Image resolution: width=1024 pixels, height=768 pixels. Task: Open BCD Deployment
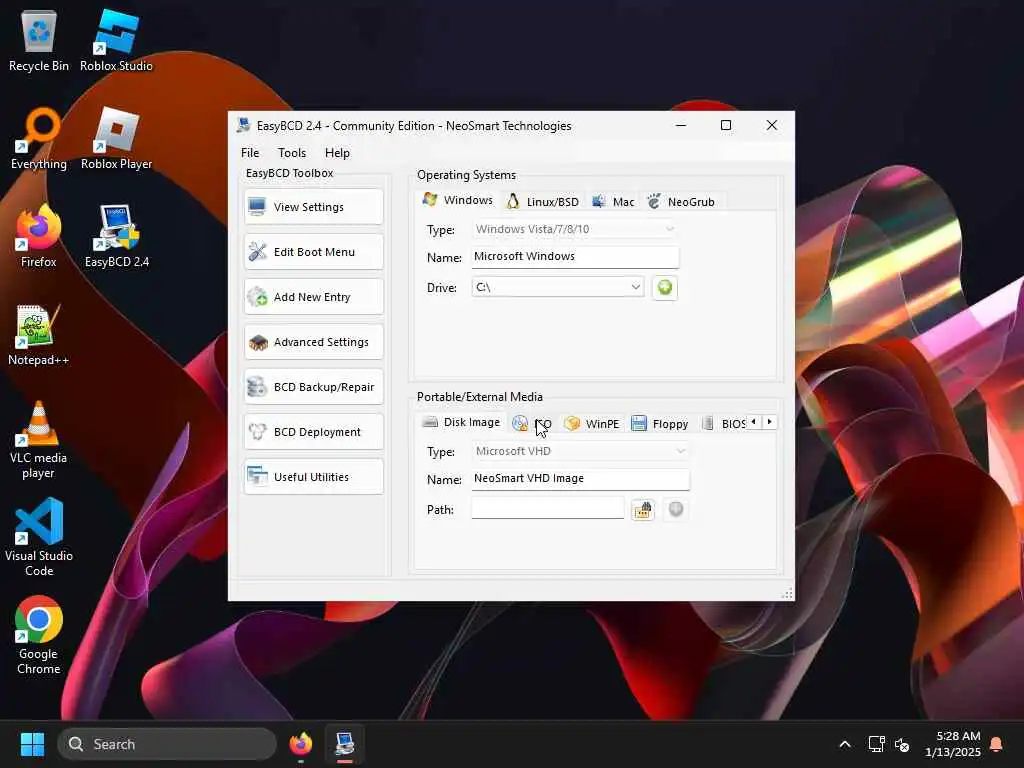pos(313,432)
